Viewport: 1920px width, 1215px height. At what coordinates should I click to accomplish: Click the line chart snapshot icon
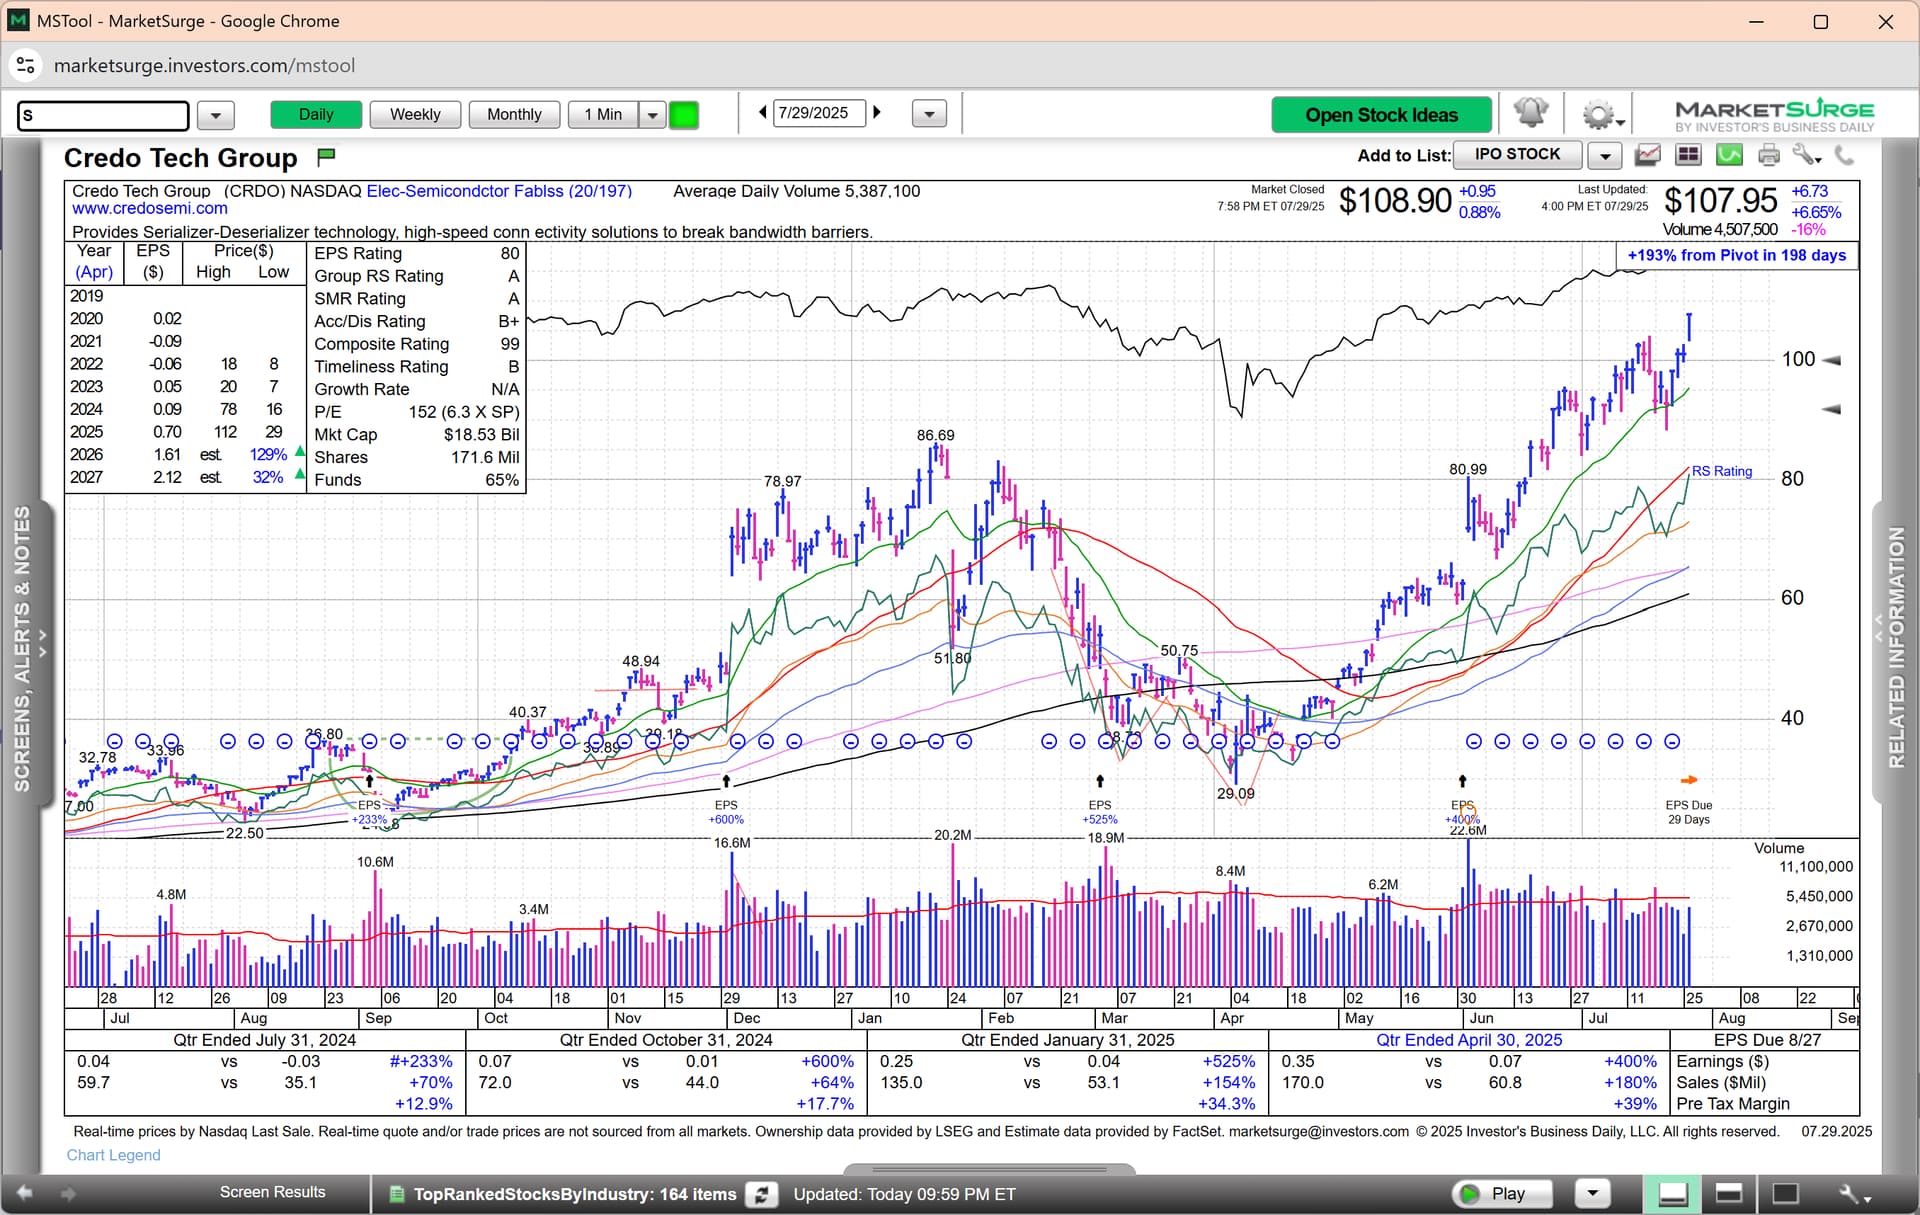pos(1648,155)
